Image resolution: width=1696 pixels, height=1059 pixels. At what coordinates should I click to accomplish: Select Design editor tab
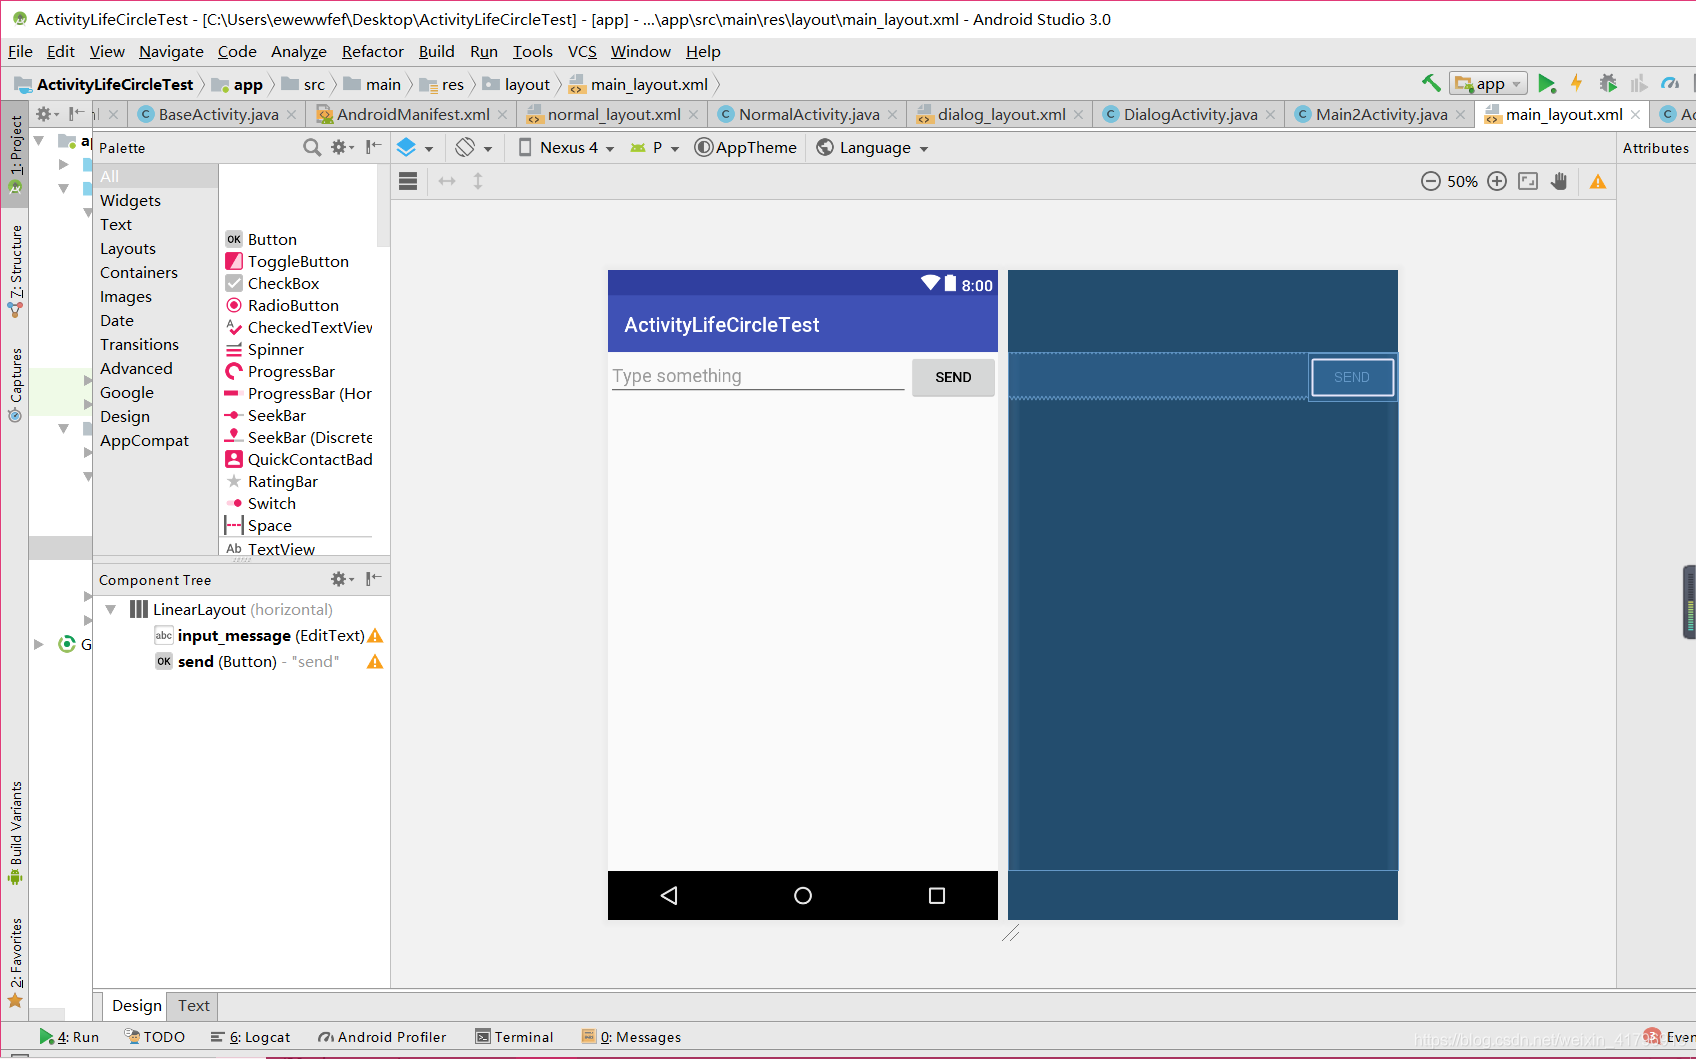pos(136,1005)
